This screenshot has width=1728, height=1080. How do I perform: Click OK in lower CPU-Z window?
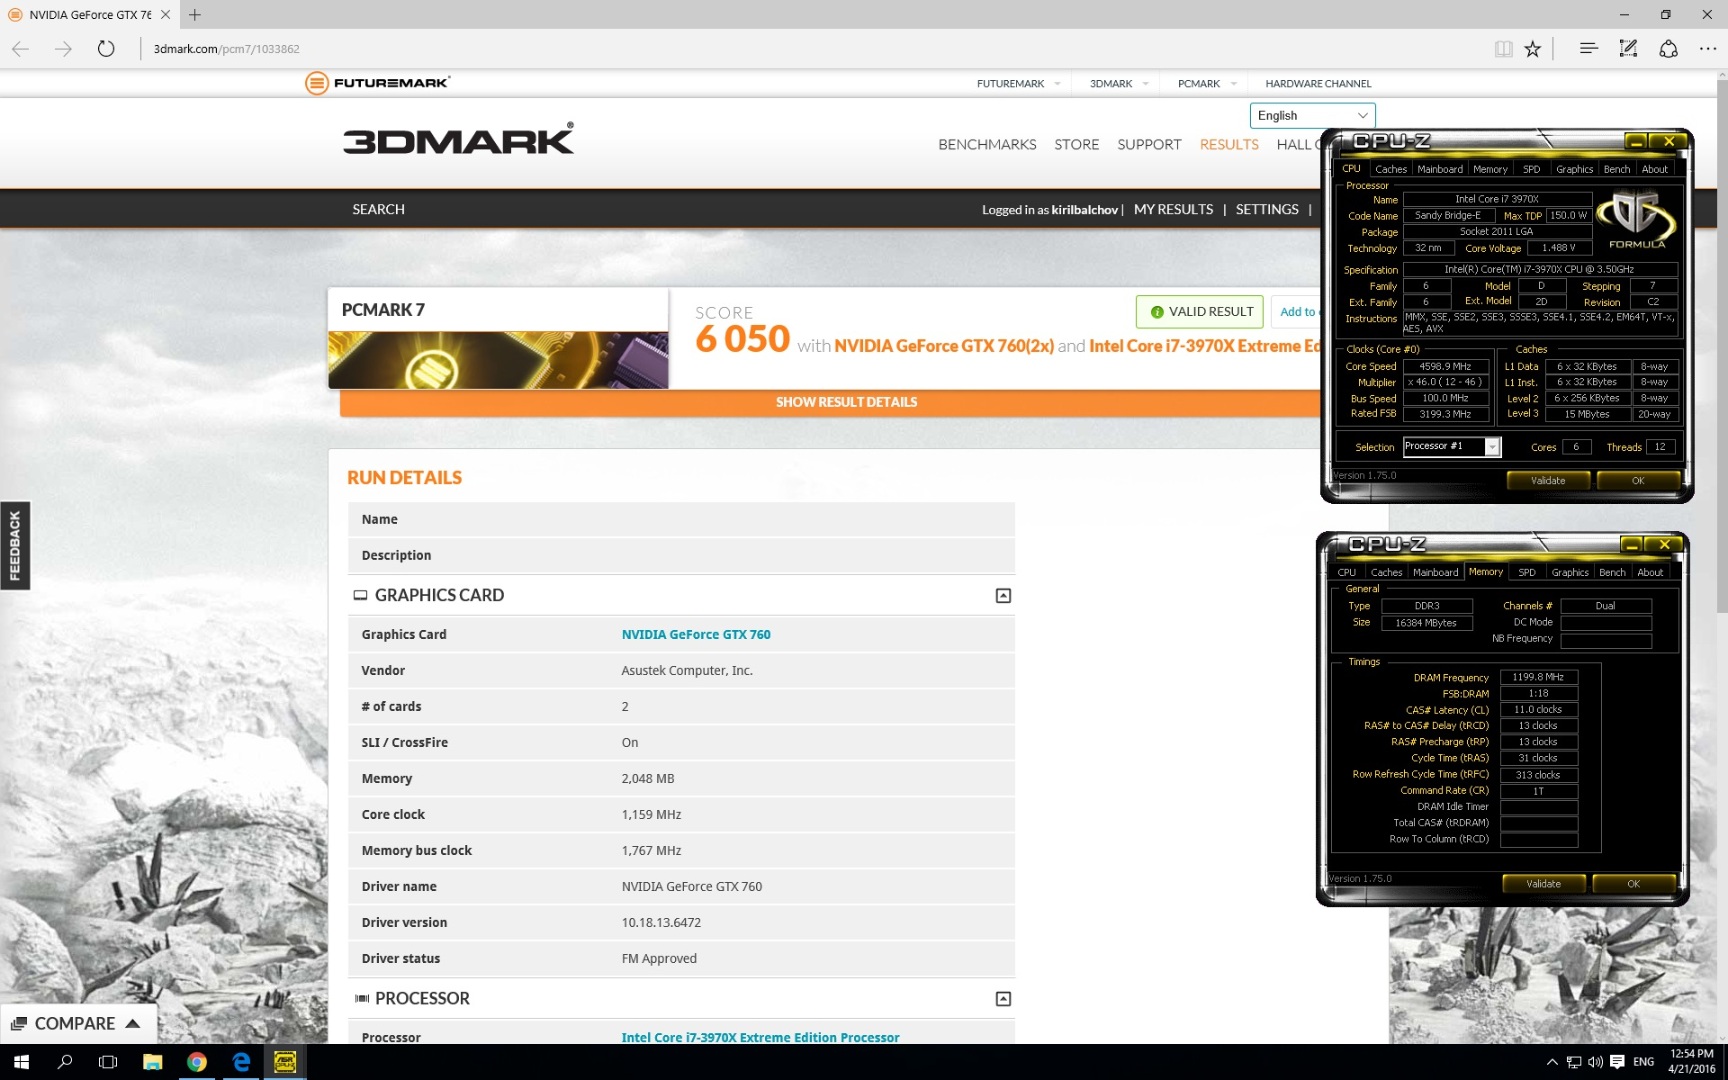click(x=1633, y=884)
